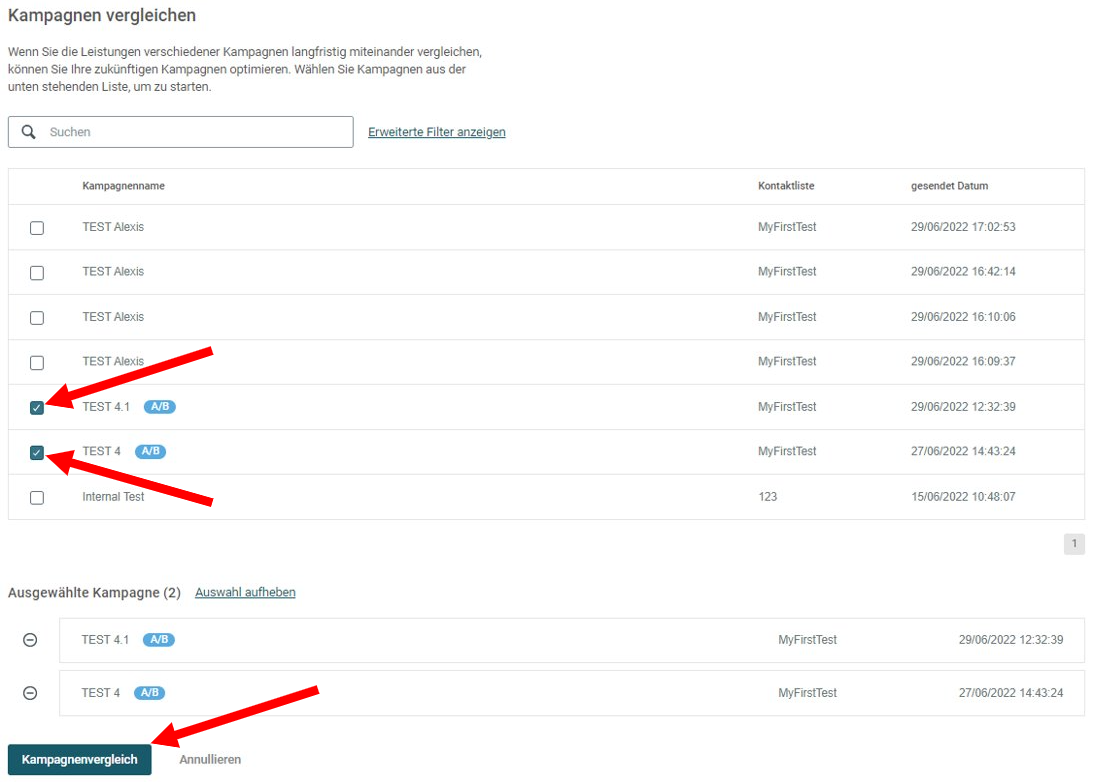Click date 29/06/2022 12:32:39 in table
1095x782 pixels.
pyautogui.click(x=963, y=406)
